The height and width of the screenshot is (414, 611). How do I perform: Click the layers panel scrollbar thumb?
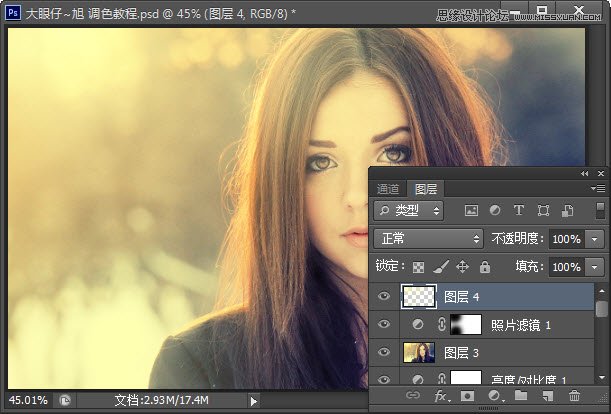coord(601,309)
